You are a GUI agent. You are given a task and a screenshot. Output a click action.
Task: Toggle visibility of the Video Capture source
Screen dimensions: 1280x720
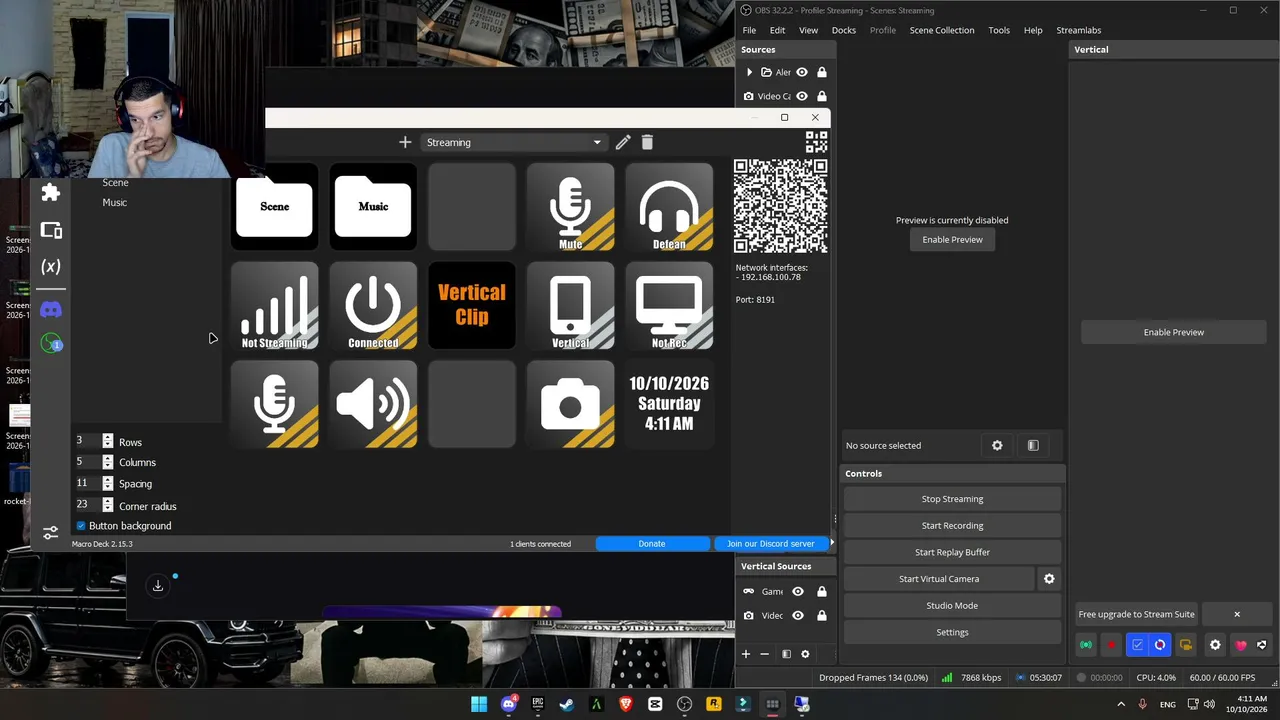click(x=802, y=96)
